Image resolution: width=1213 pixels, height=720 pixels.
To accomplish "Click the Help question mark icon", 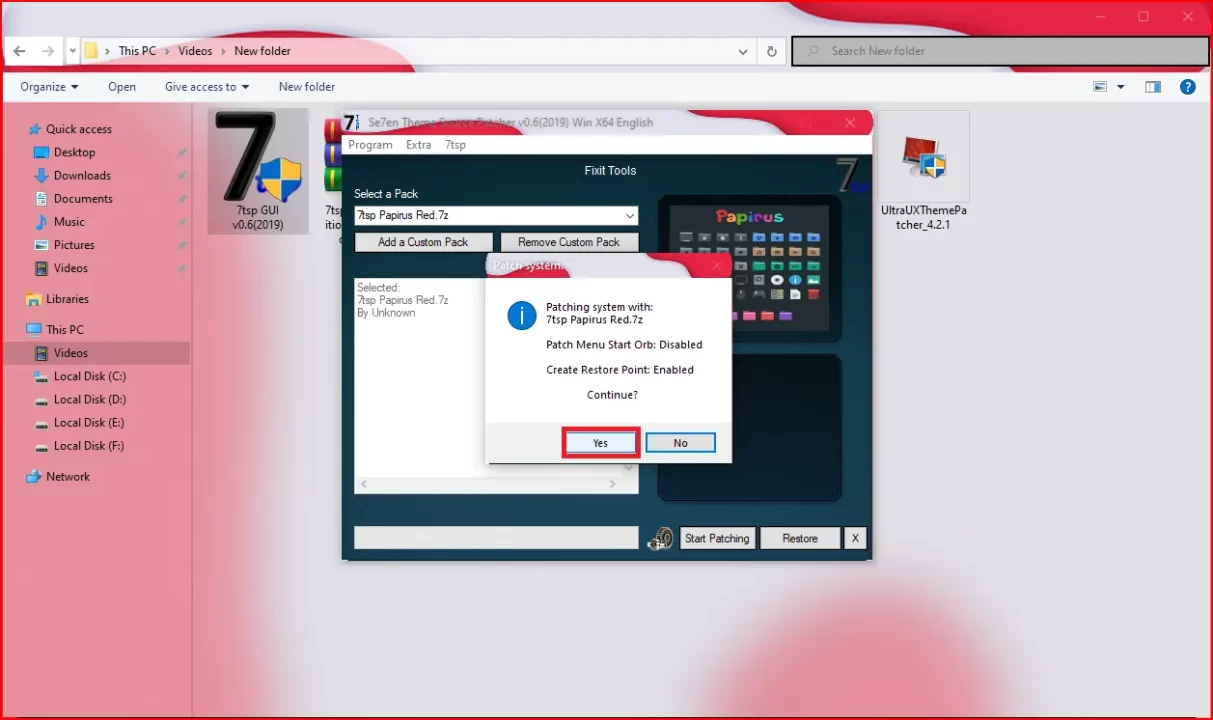I will coord(1188,87).
